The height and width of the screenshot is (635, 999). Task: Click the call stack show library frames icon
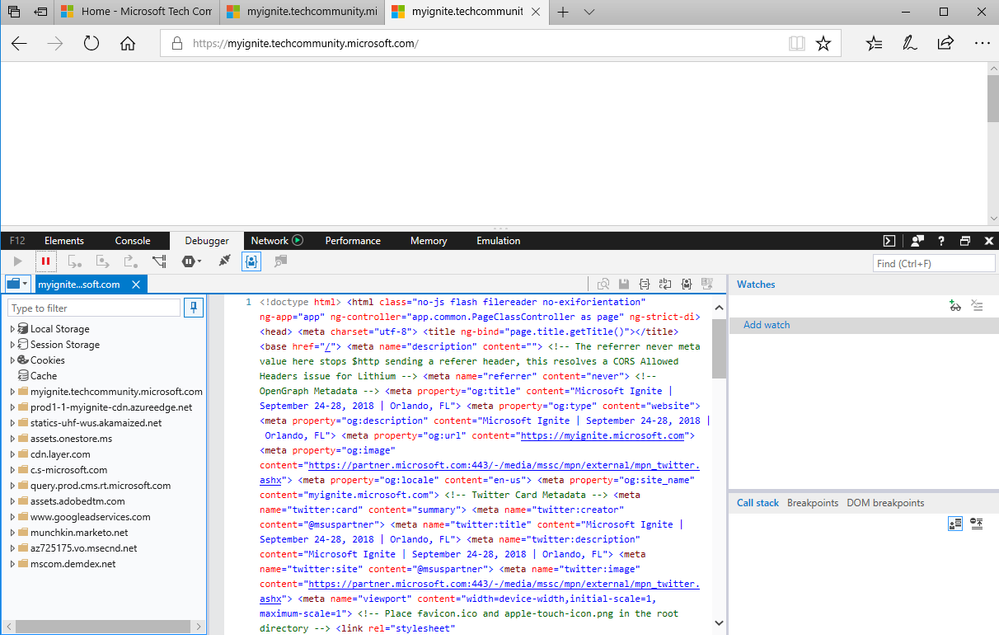(955, 524)
